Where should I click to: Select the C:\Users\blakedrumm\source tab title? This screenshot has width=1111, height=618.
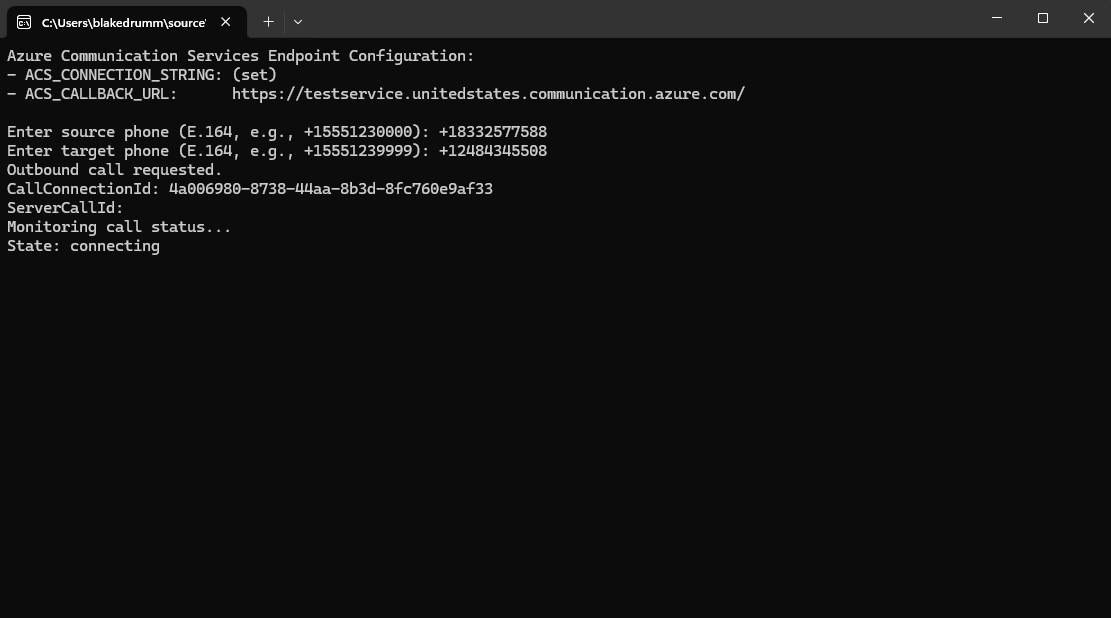(123, 22)
